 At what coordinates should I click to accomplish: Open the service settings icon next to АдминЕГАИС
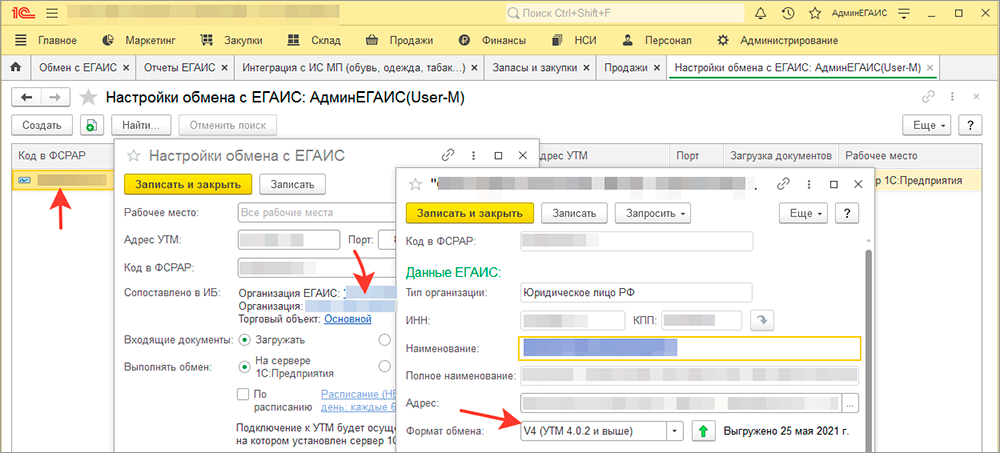click(902, 13)
